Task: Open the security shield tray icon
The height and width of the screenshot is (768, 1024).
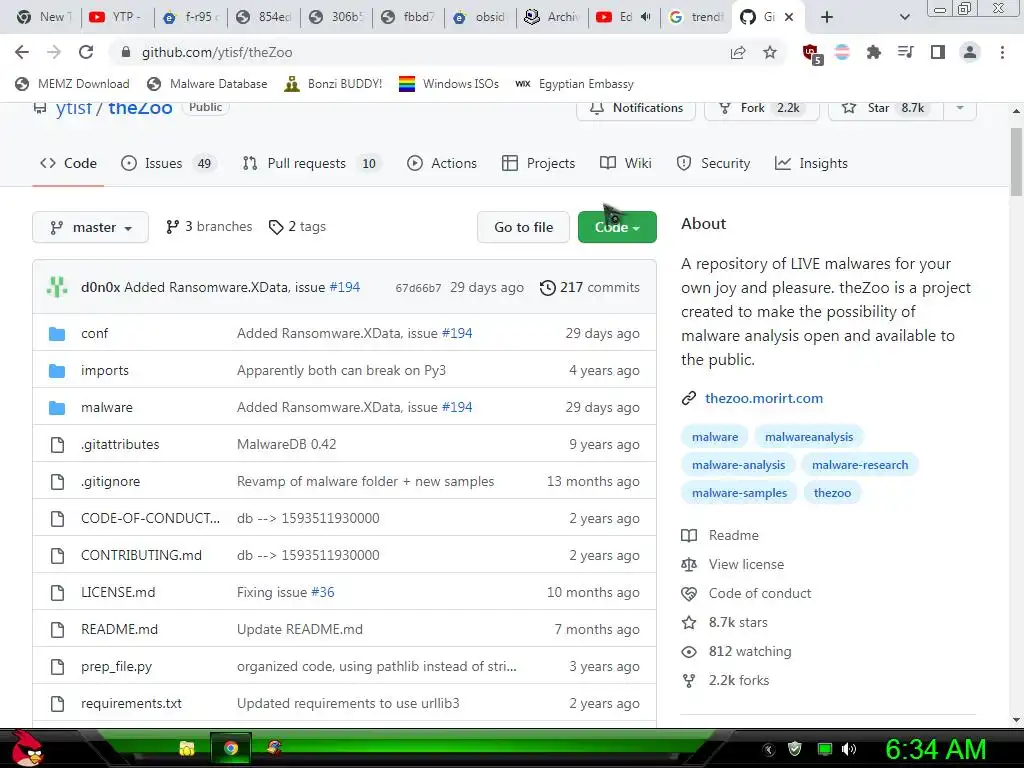Action: click(795, 749)
